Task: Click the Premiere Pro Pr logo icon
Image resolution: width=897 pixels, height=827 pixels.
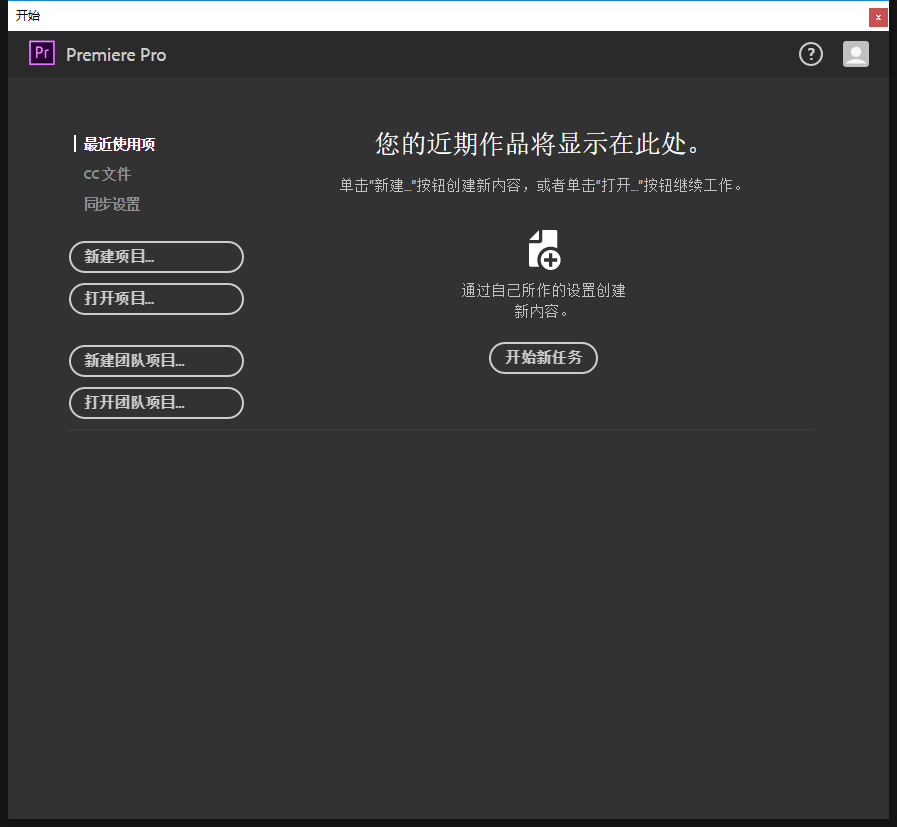Action: (x=42, y=53)
